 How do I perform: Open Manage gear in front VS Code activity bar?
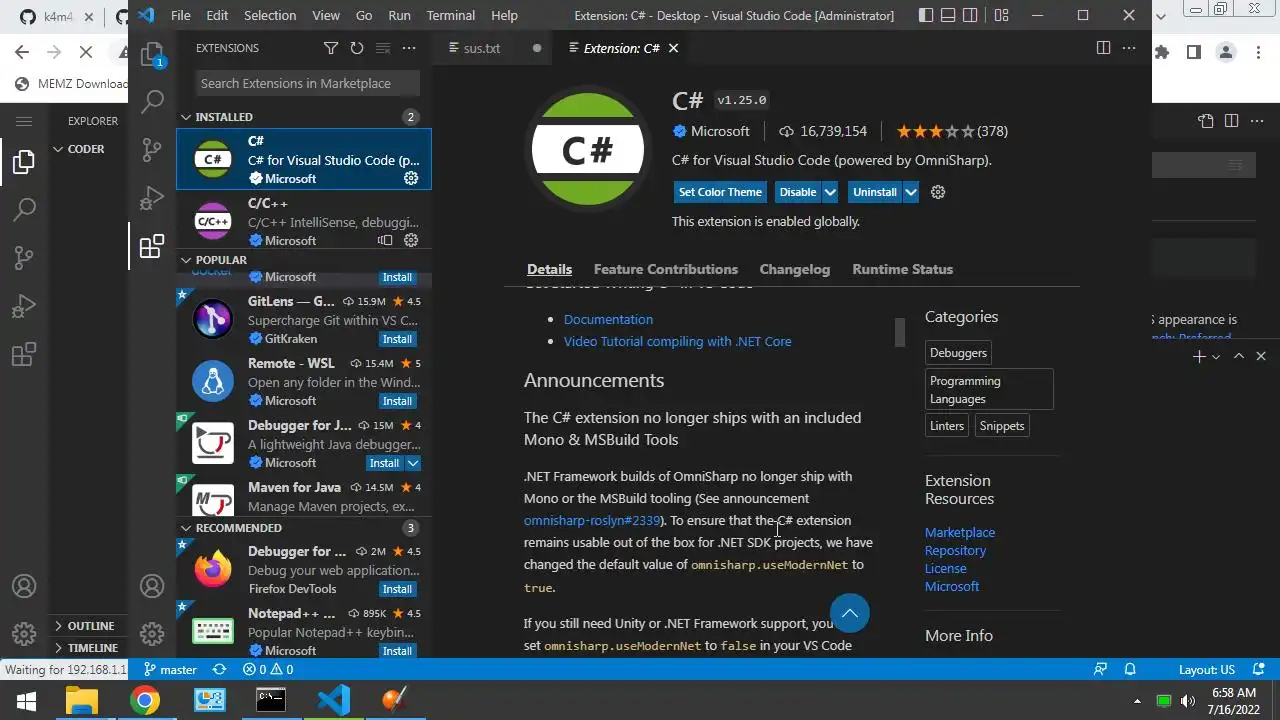coord(152,633)
